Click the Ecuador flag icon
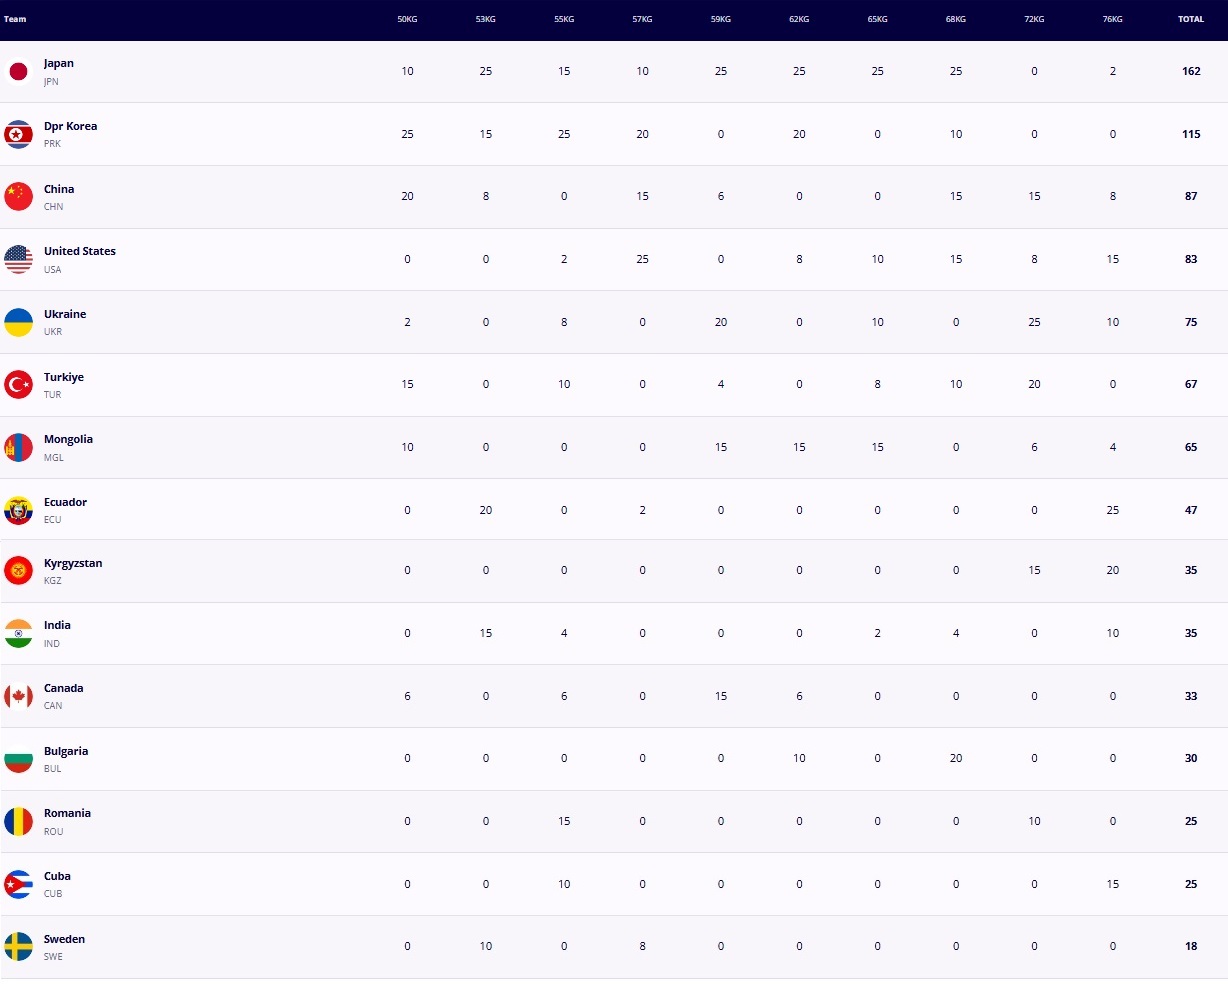The width and height of the screenshot is (1228, 984). click(18, 510)
